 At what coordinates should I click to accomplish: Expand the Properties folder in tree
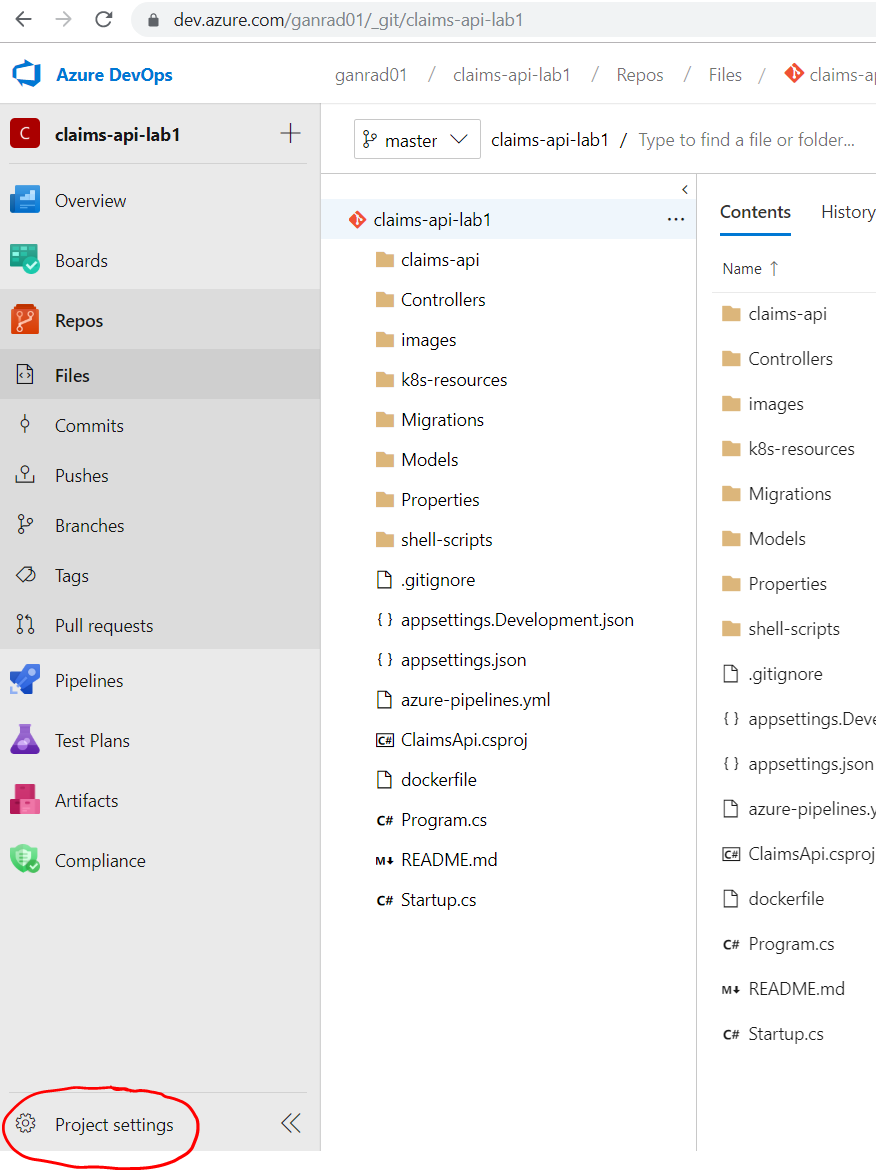click(428, 500)
